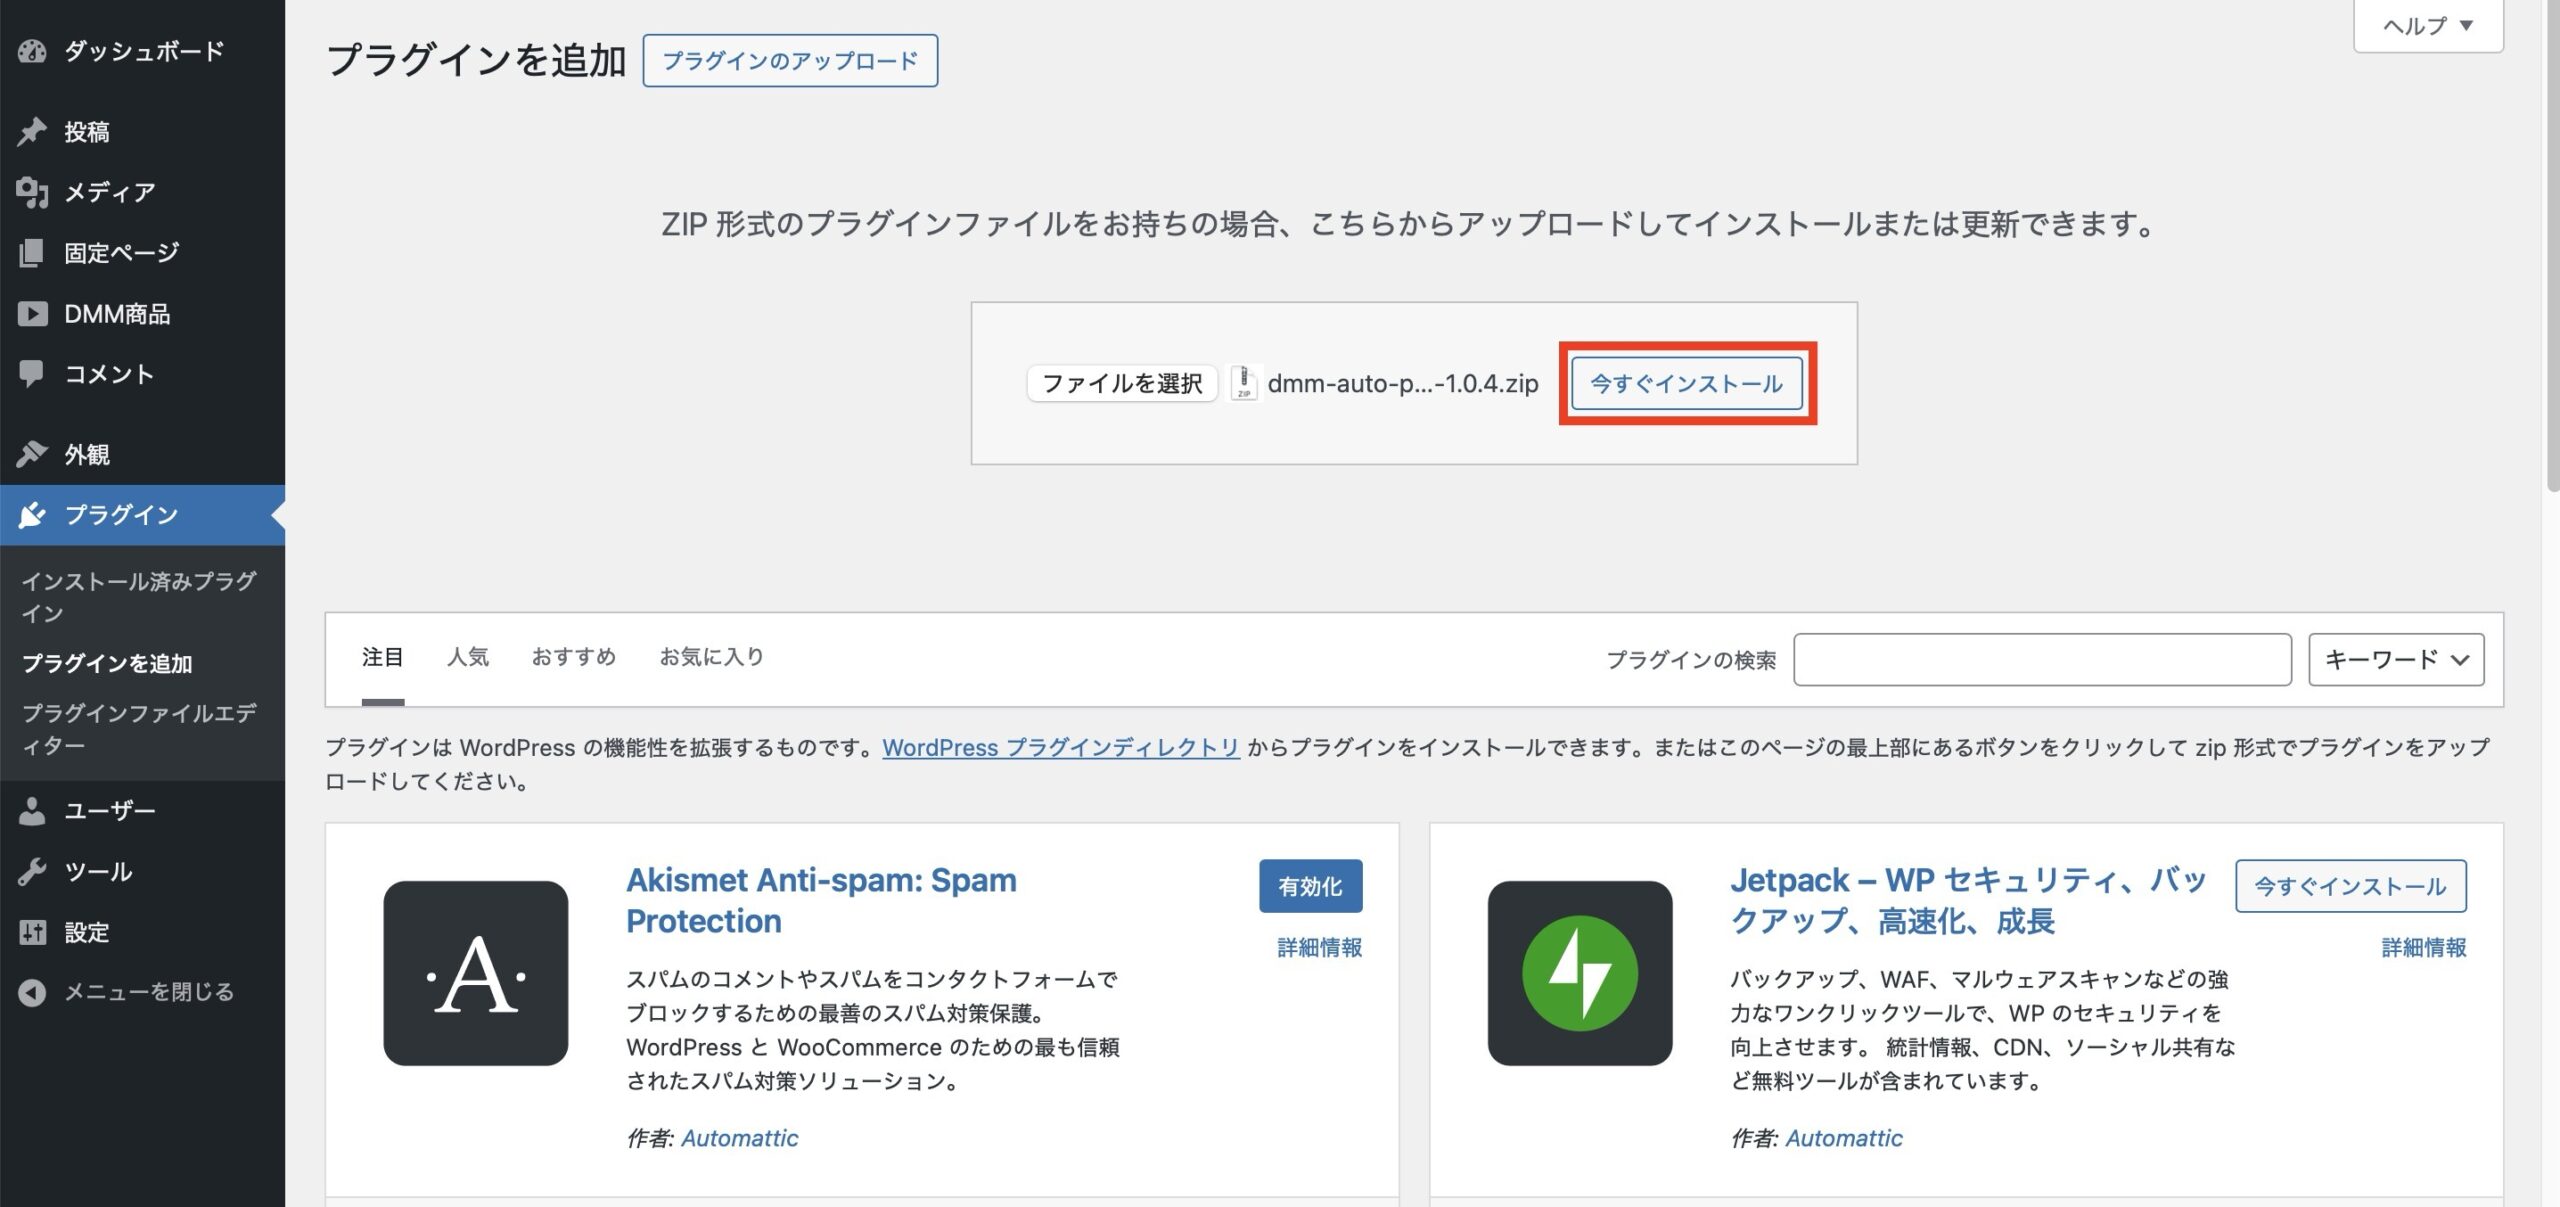This screenshot has width=2560, height=1207.
Task: Open 設定 settings icon in sidebar
Action: click(33, 932)
